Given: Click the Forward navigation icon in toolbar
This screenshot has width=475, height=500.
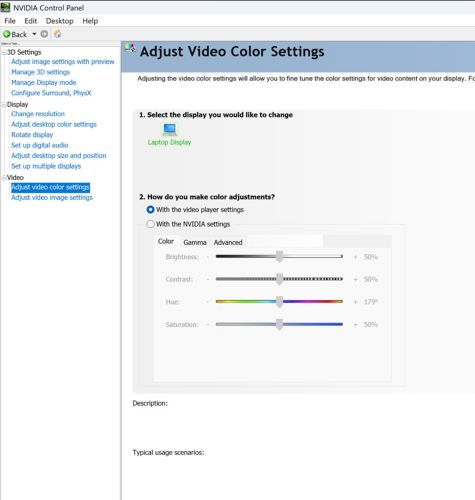Looking at the screenshot, I should (x=44, y=34).
